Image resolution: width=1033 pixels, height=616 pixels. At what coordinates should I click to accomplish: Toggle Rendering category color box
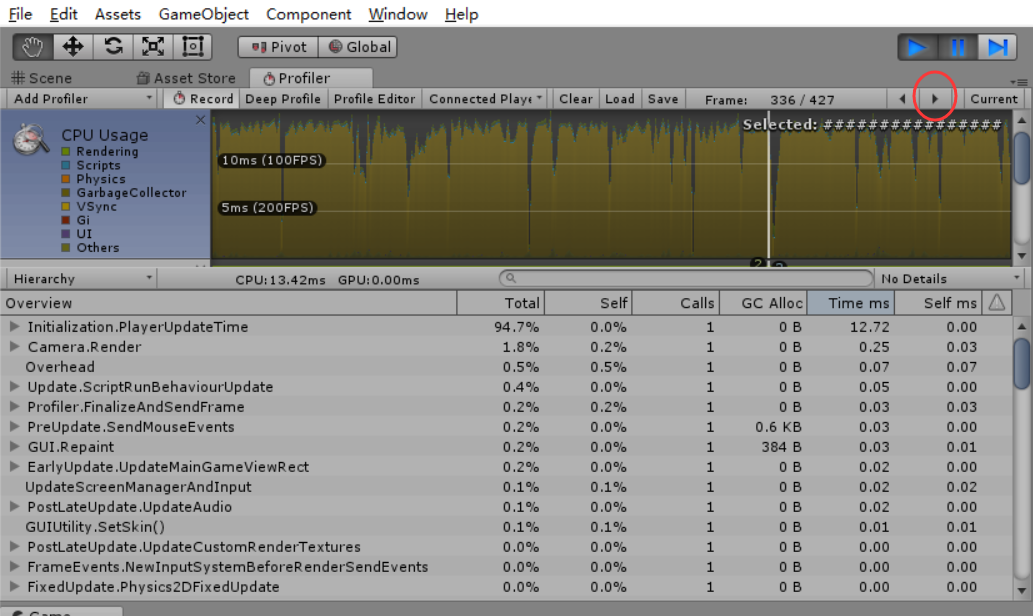(66, 152)
